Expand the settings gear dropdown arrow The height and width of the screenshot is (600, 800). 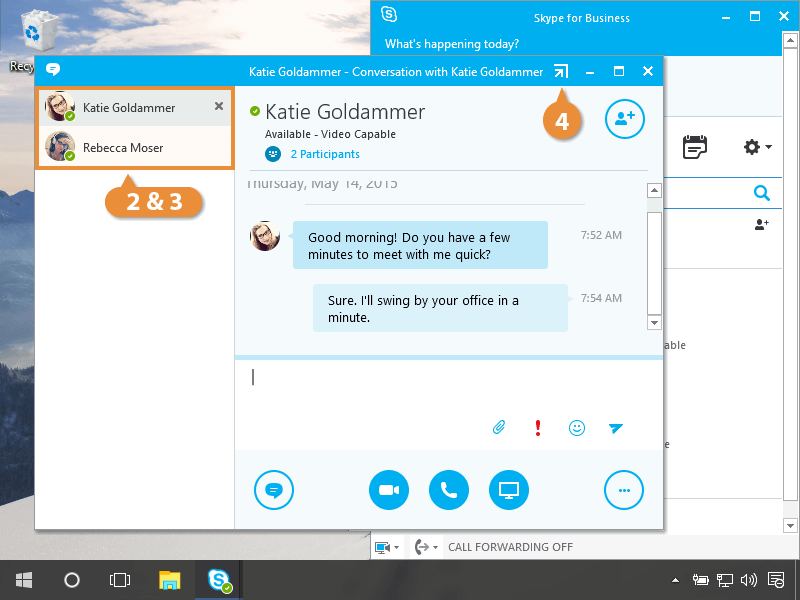tap(768, 148)
